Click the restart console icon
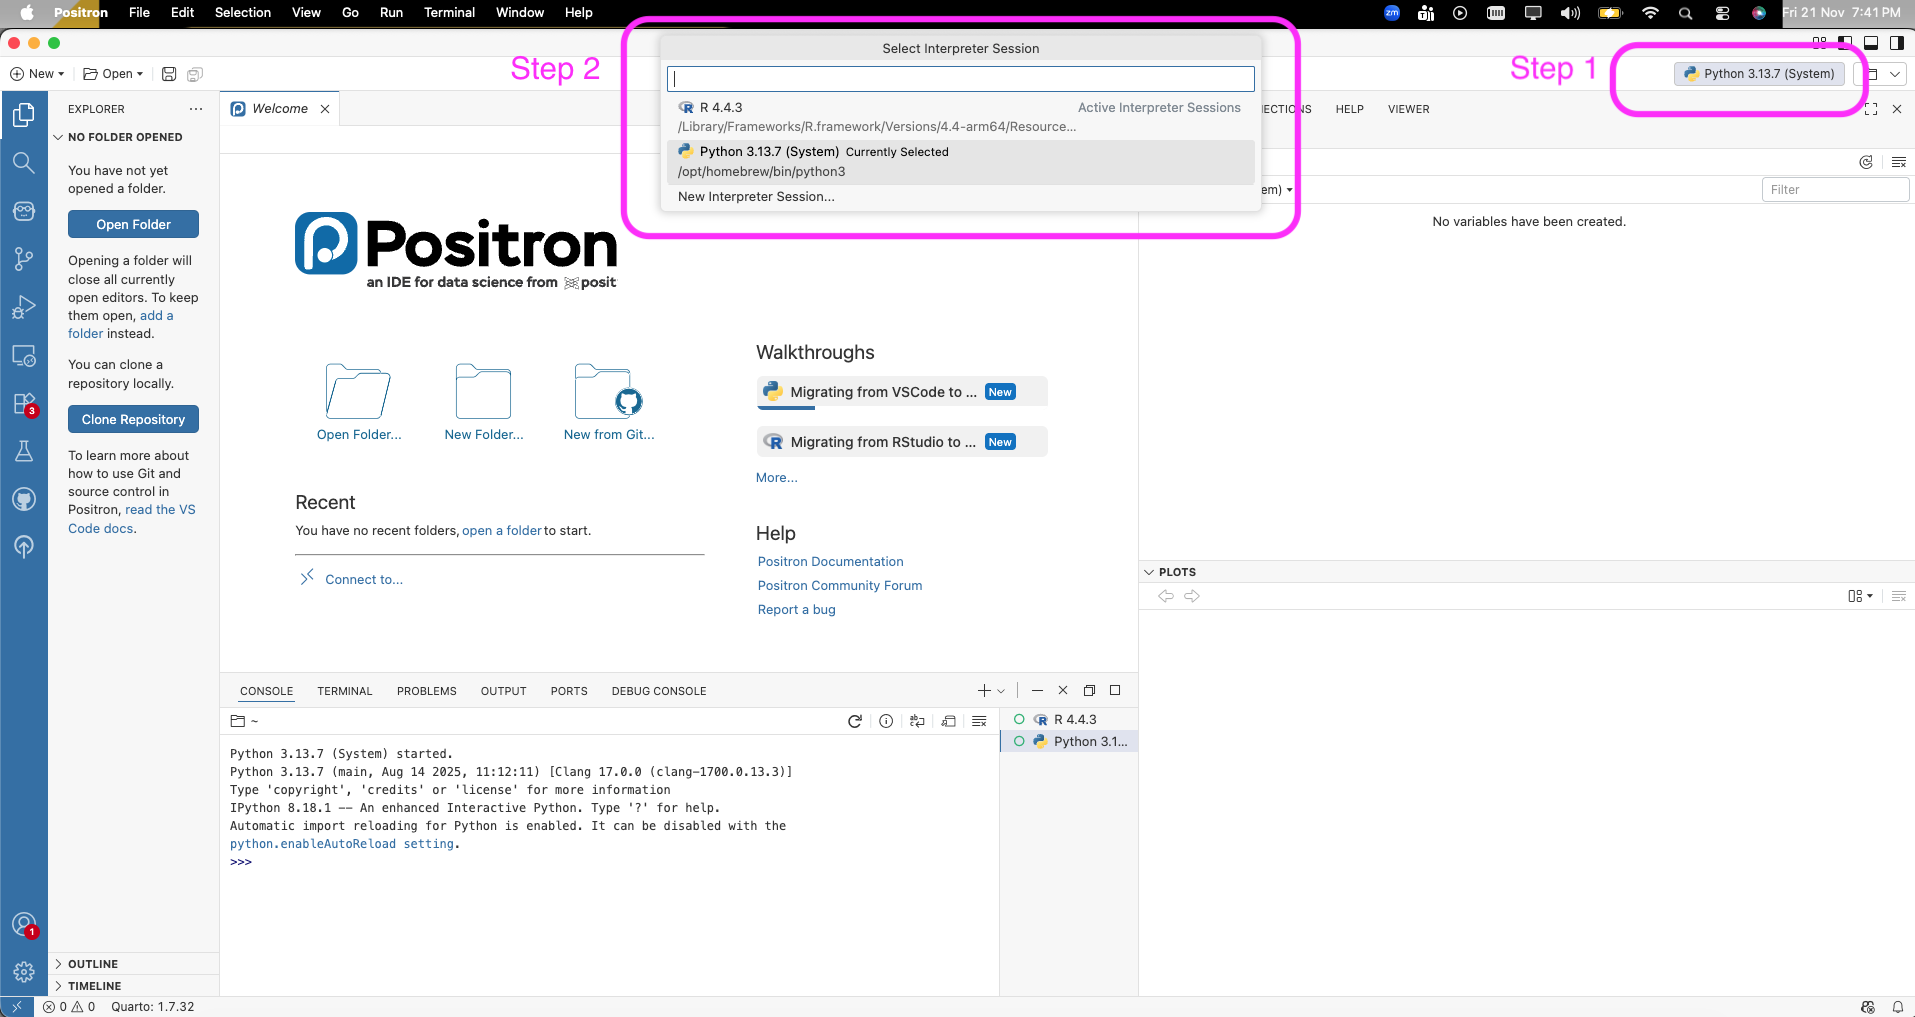 tap(854, 721)
